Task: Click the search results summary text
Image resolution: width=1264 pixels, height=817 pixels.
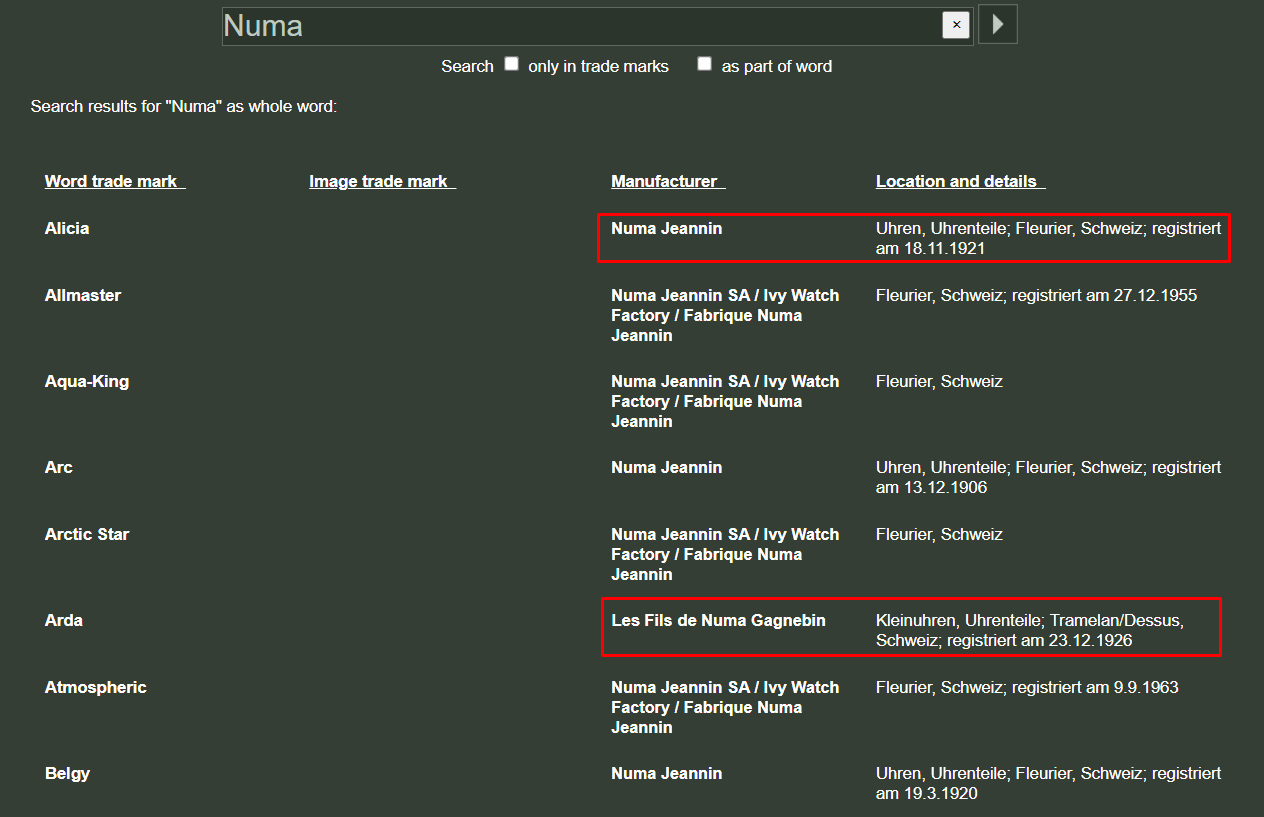Action: pyautogui.click(x=184, y=106)
